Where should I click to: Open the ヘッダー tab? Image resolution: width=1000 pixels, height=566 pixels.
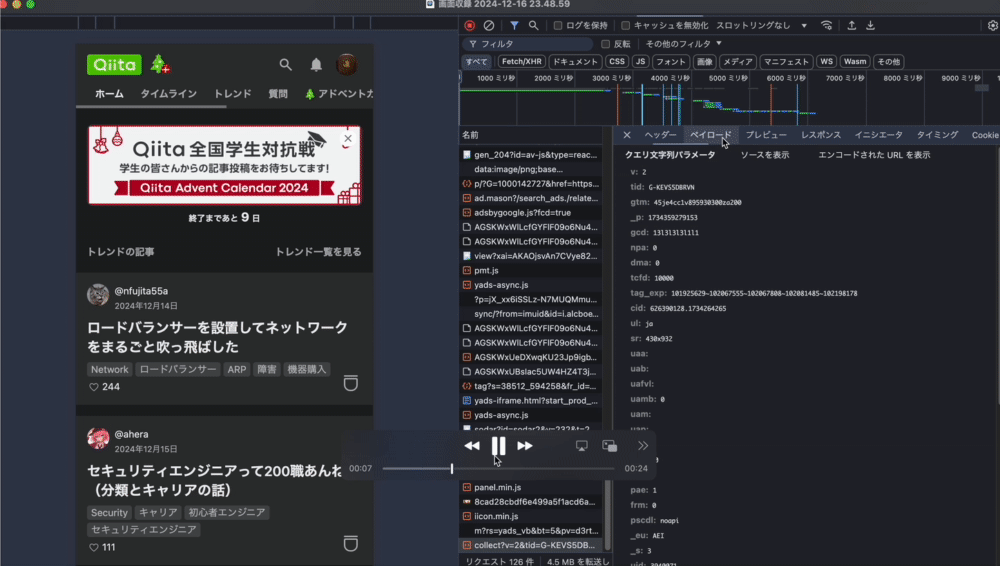tap(660, 135)
